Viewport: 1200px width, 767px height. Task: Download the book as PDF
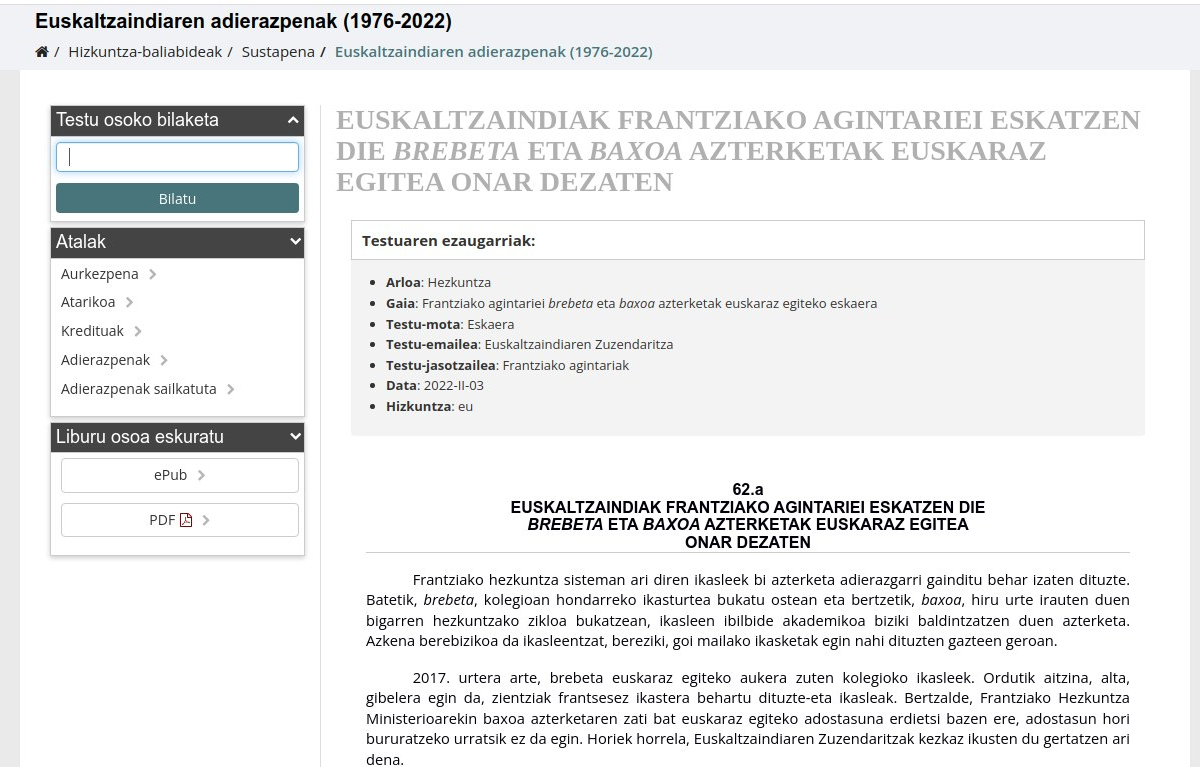point(180,520)
